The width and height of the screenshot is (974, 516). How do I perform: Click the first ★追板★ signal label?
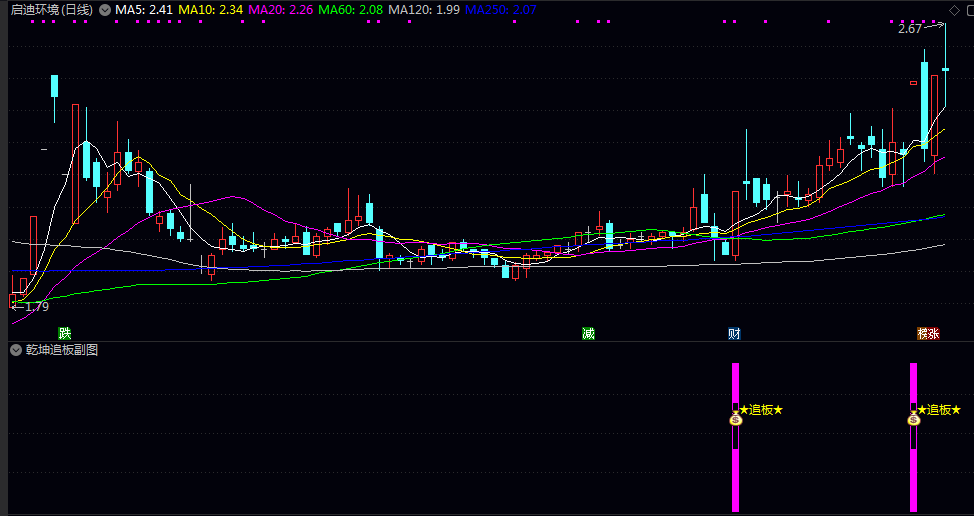(762, 410)
